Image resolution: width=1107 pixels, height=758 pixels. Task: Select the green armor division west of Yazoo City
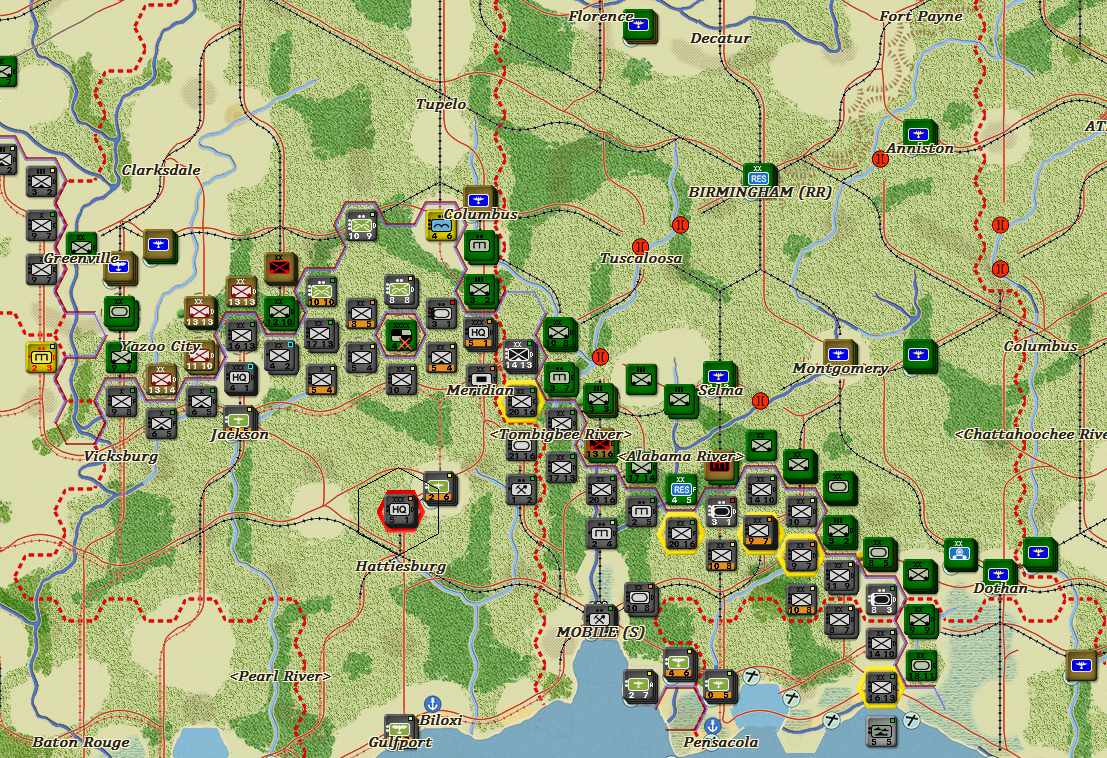pyautogui.click(x=120, y=312)
